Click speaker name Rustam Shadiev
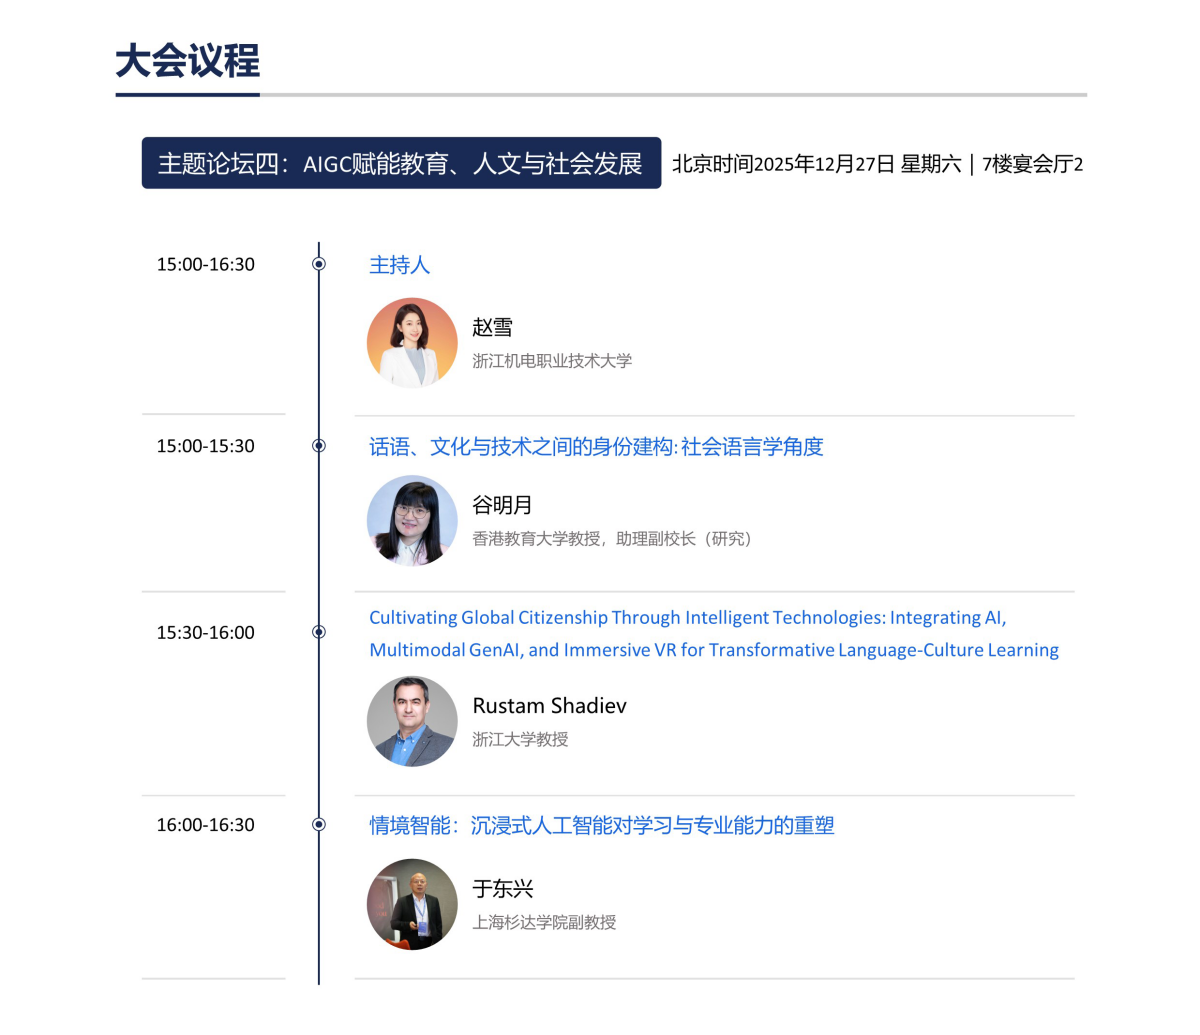Viewport: 1200px width, 1035px height. pos(550,705)
